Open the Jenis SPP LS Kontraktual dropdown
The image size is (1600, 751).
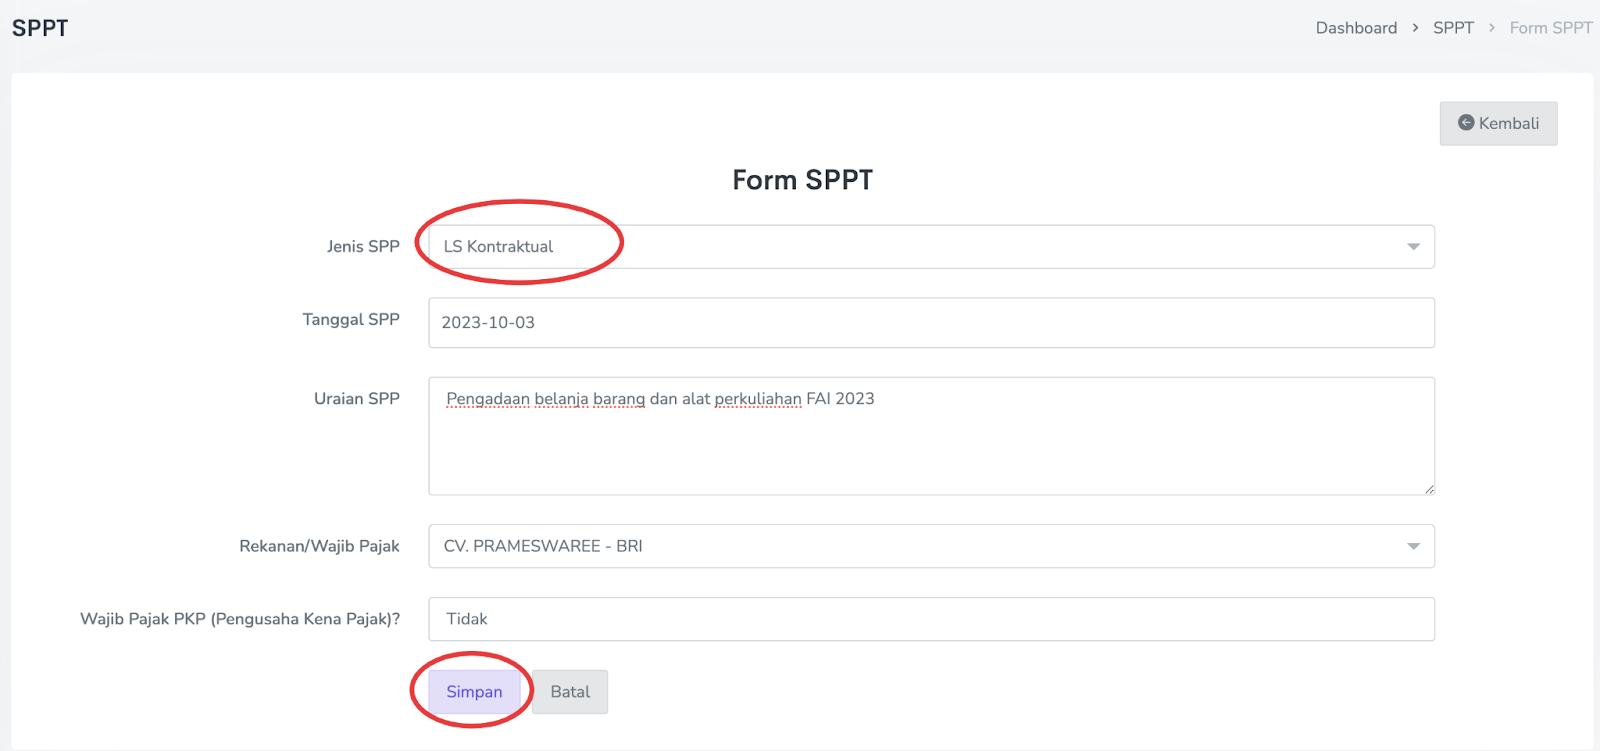click(x=930, y=247)
